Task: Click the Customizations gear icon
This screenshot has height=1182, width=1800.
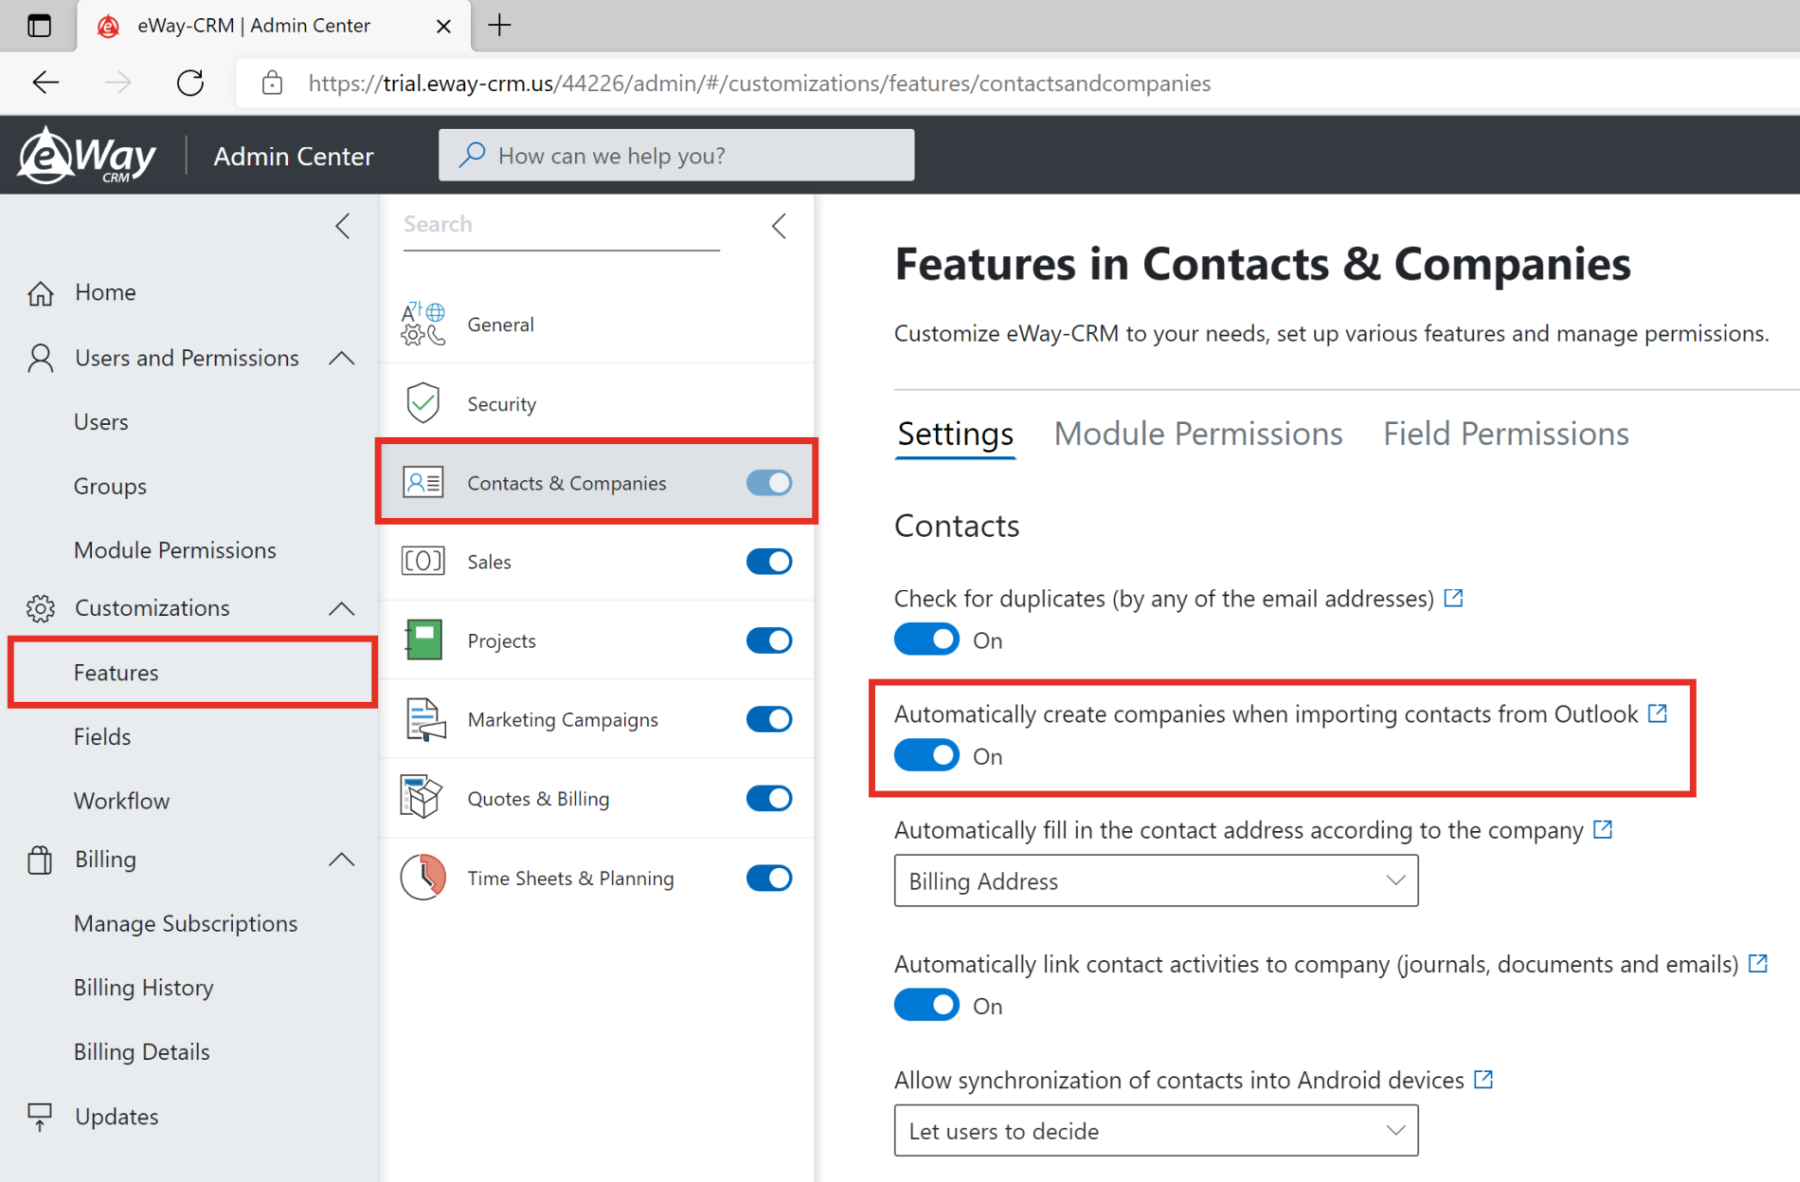Action: (40, 608)
